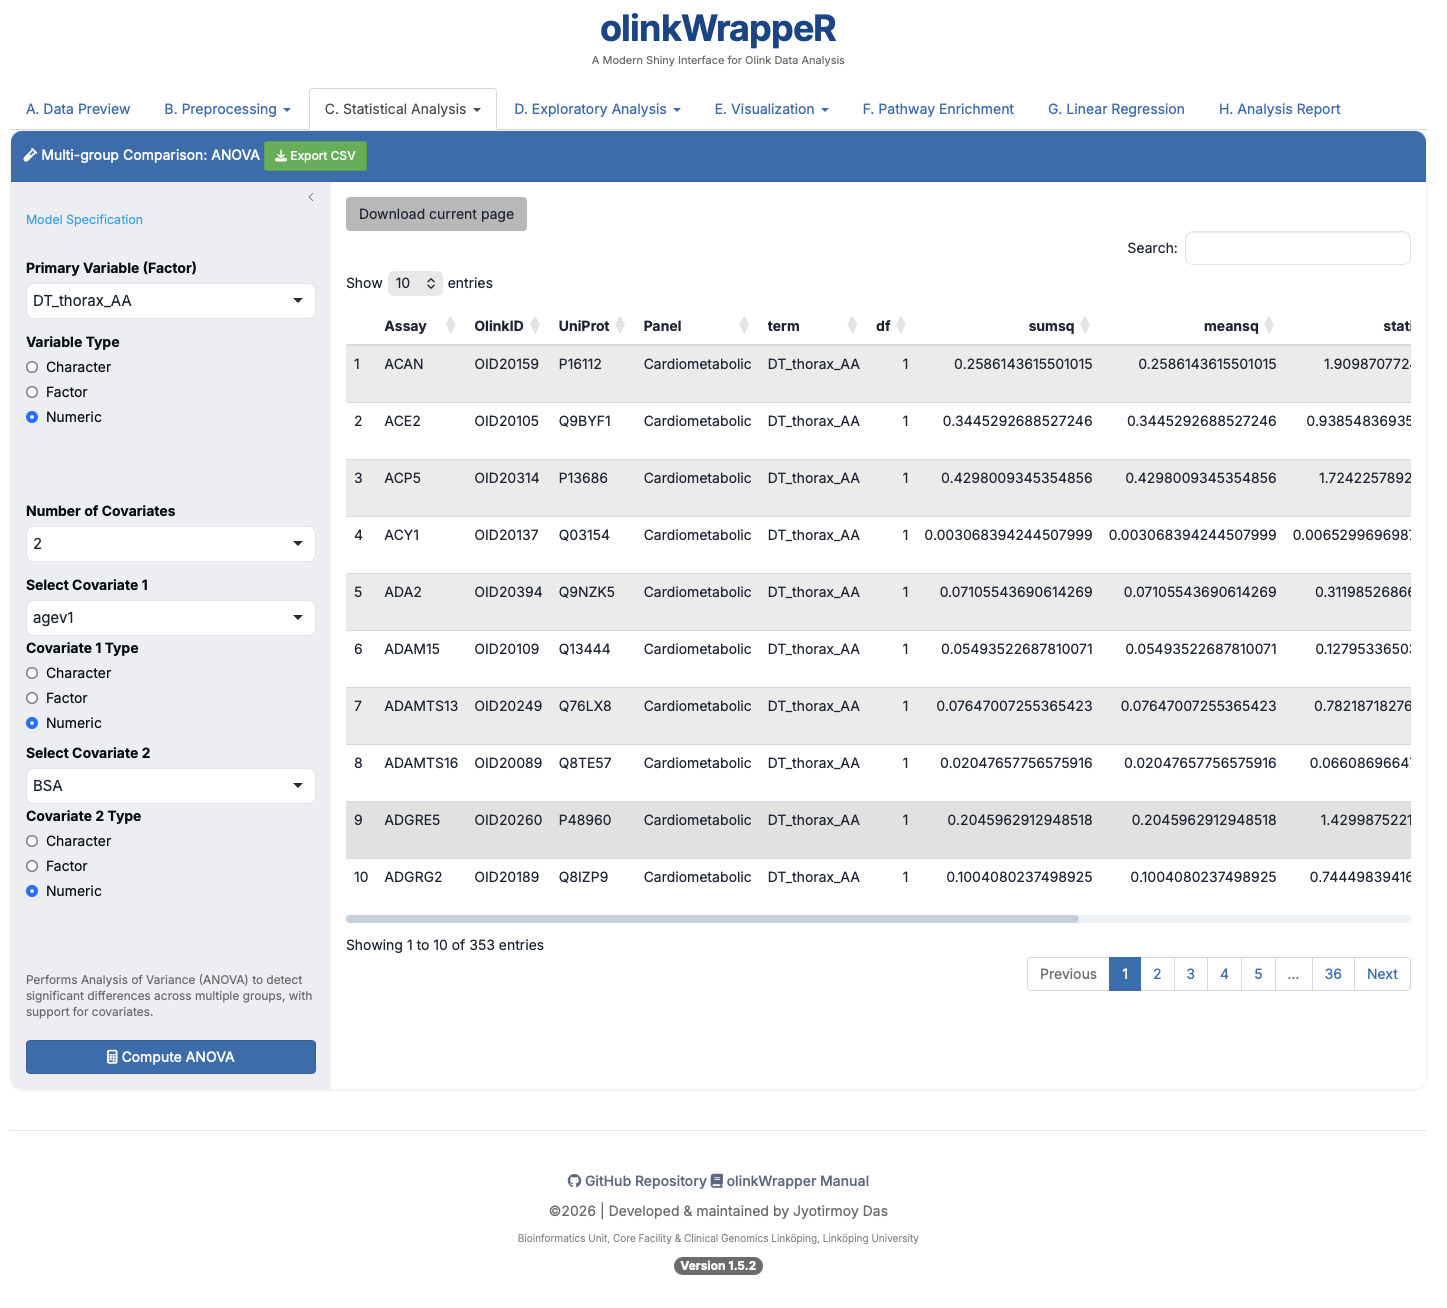Image resolution: width=1447 pixels, height=1308 pixels.
Task: Switch to F. Pathway Enrichment tab
Action: point(937,109)
